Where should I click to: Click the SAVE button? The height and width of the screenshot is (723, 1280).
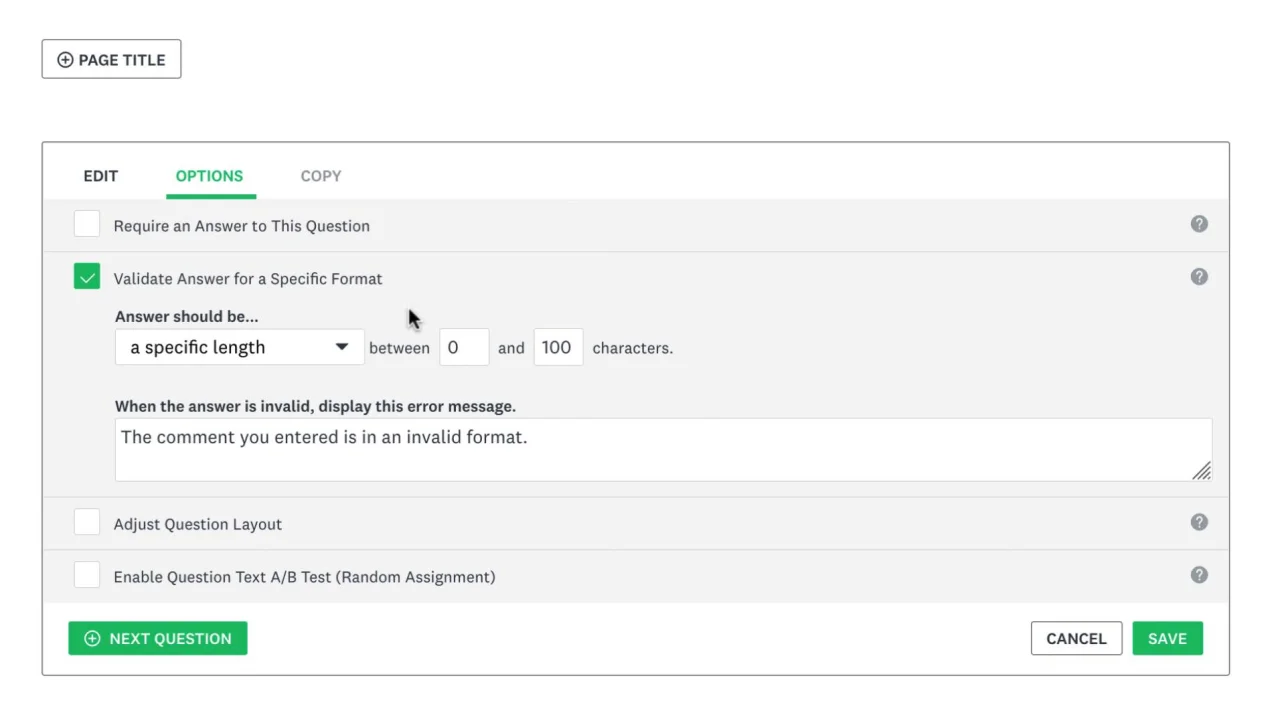1167,638
